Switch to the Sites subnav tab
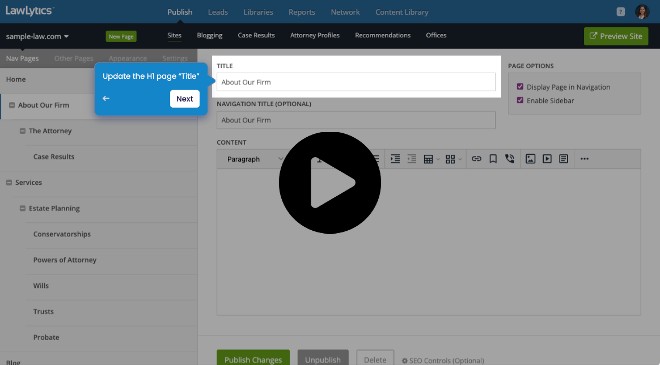 tap(174, 35)
